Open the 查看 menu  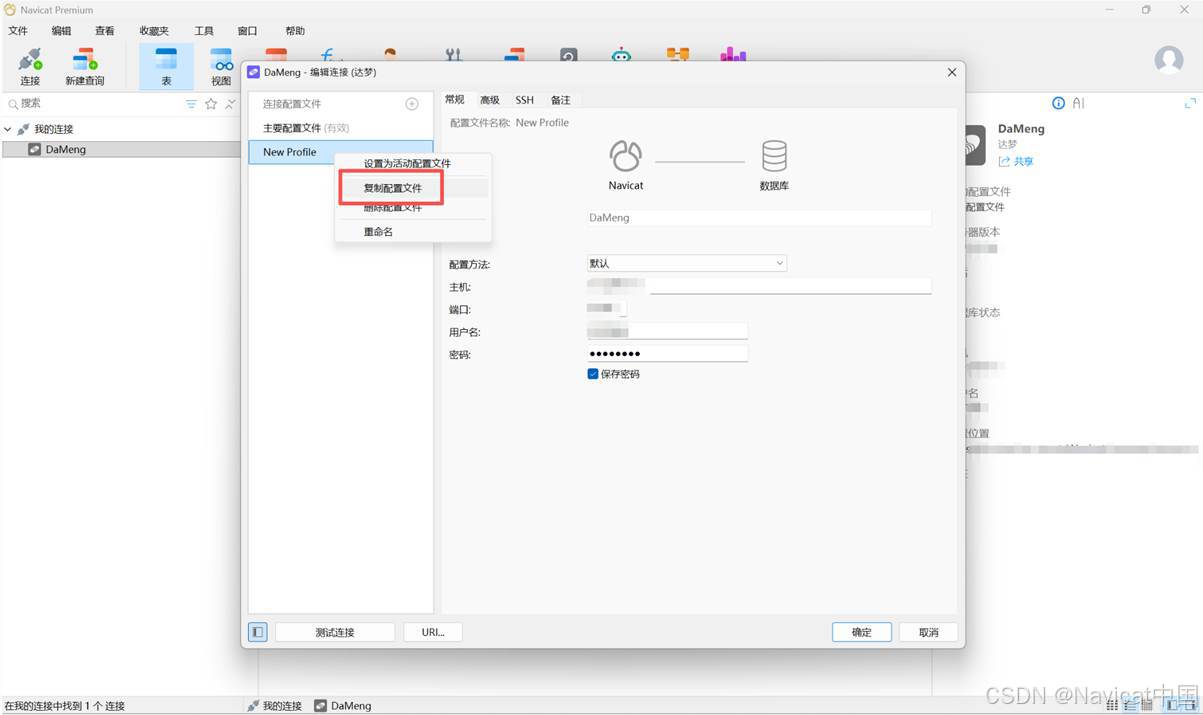105,31
